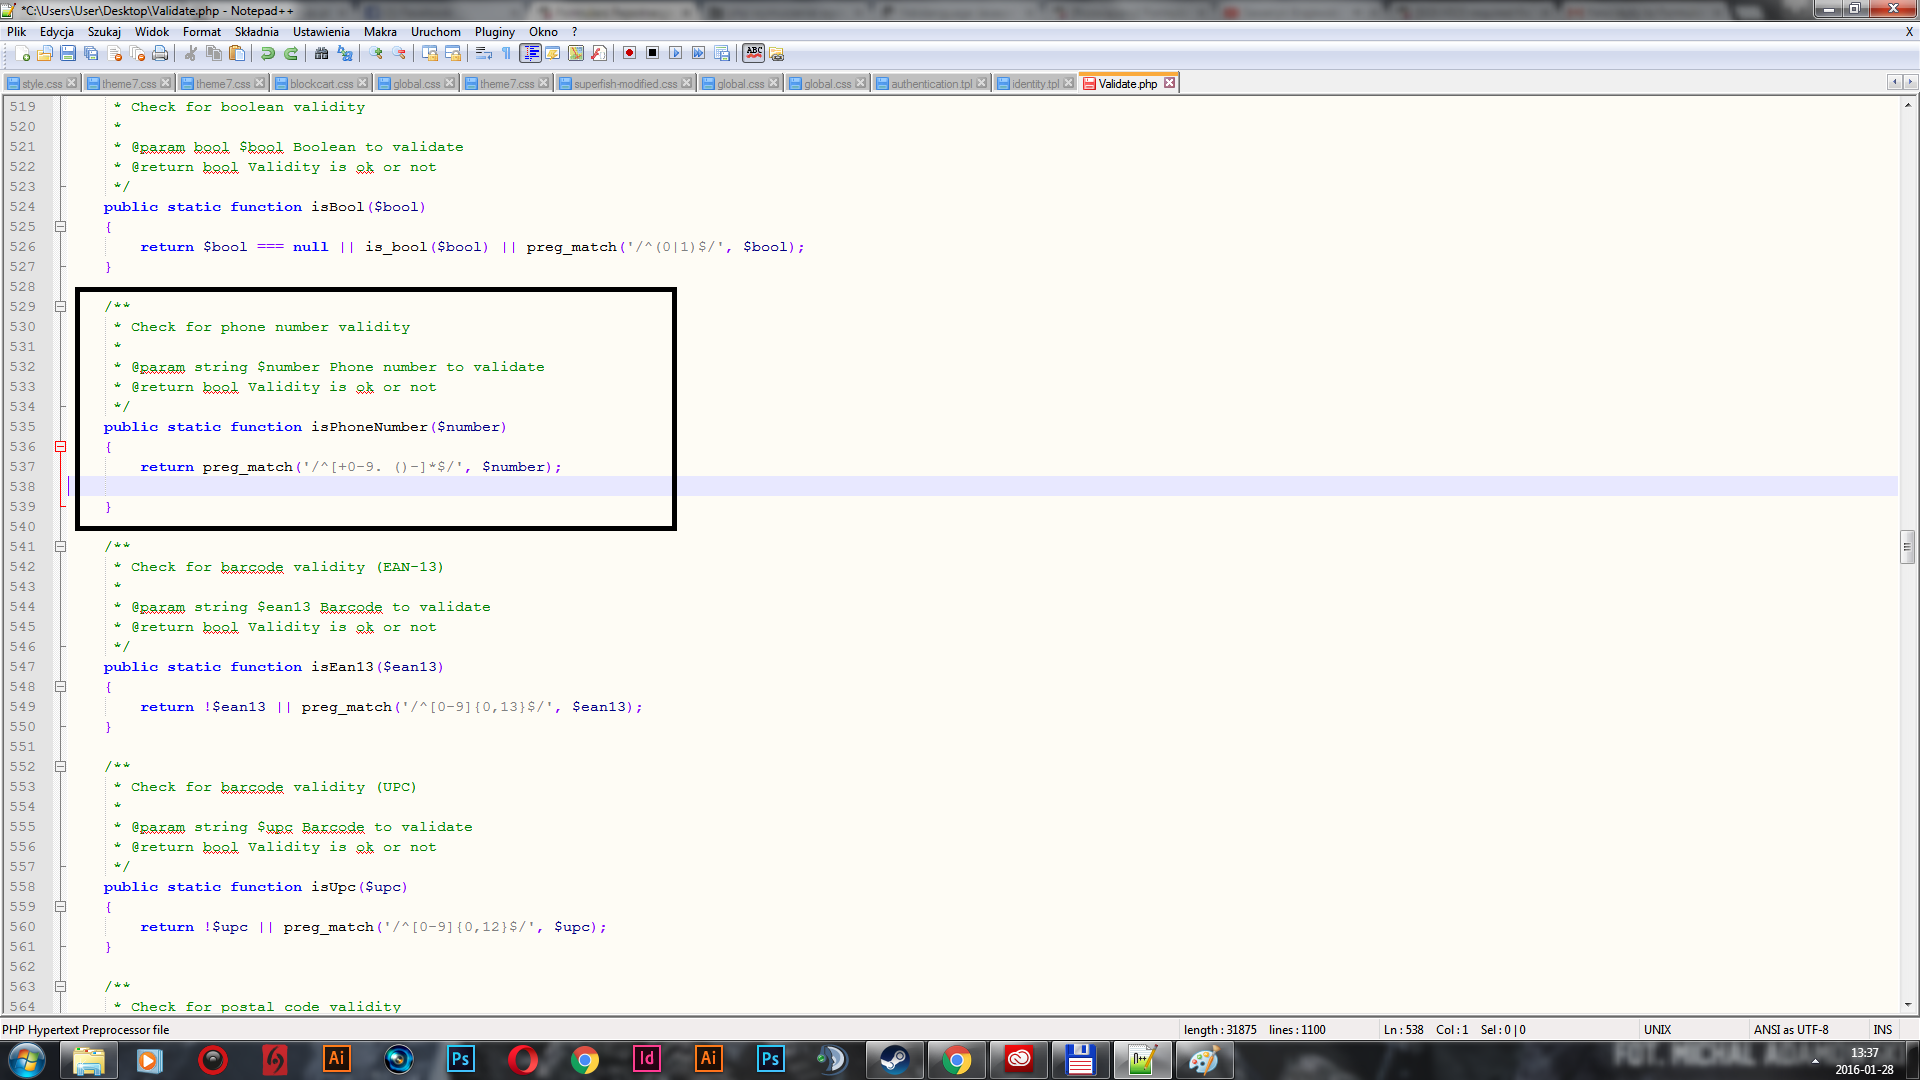Switch to the blockcart.css tab
This screenshot has height=1080, width=1920.
click(x=321, y=84)
